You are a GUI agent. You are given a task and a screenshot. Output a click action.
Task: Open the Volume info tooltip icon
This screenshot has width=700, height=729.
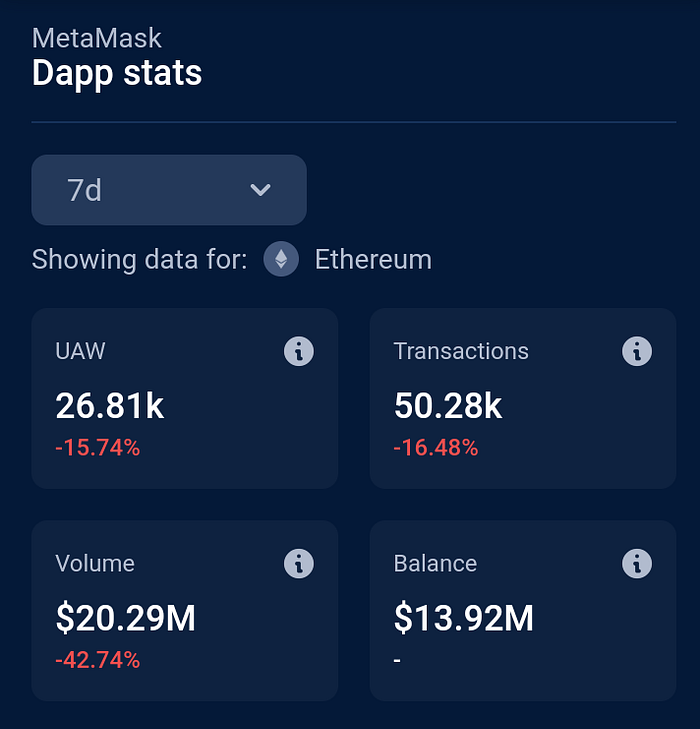[299, 563]
